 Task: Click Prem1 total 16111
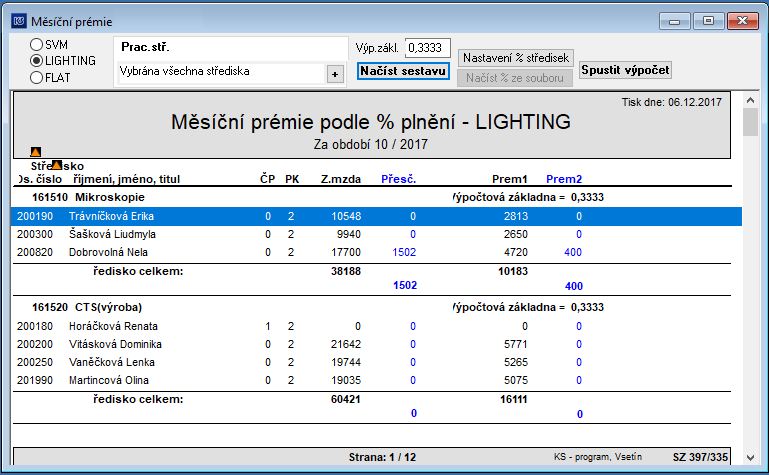click(x=513, y=400)
